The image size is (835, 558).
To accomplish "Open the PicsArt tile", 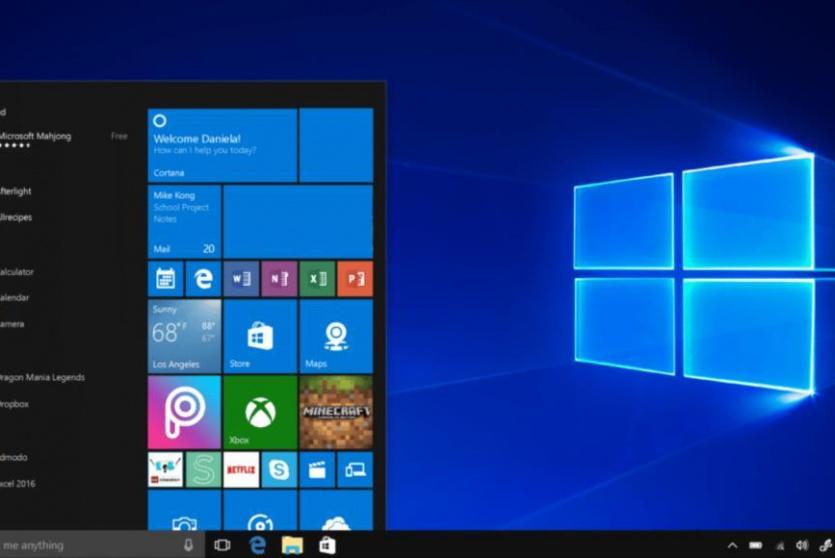I will 184,412.
